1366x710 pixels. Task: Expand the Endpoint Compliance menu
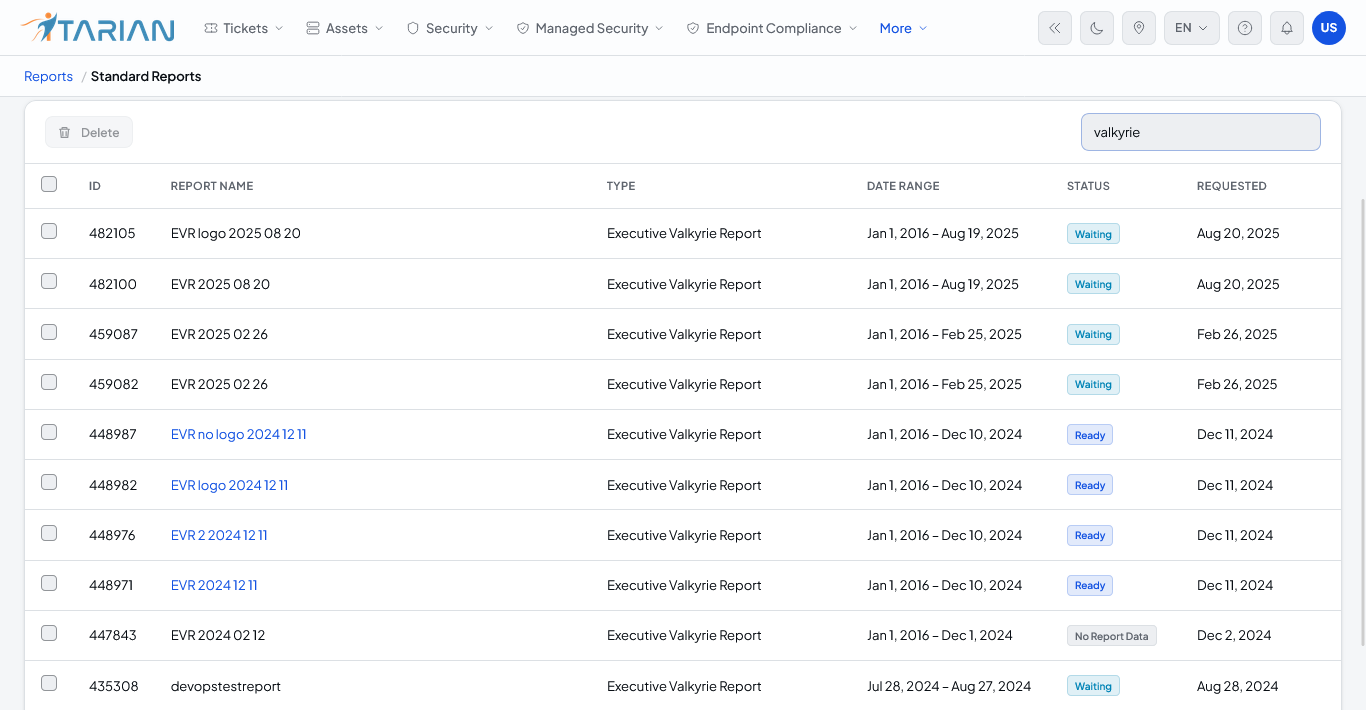pos(772,28)
